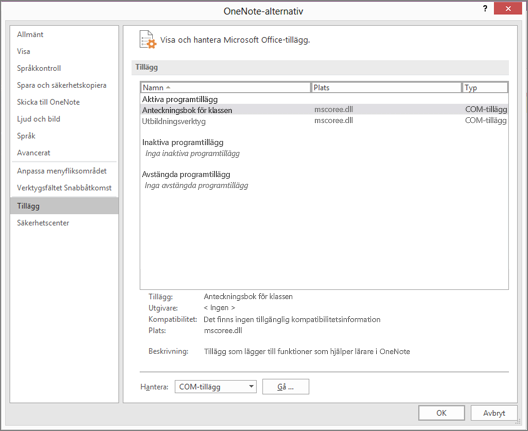Close the OneNote-alternativ dialog
The image size is (528, 431).
coord(508,8)
